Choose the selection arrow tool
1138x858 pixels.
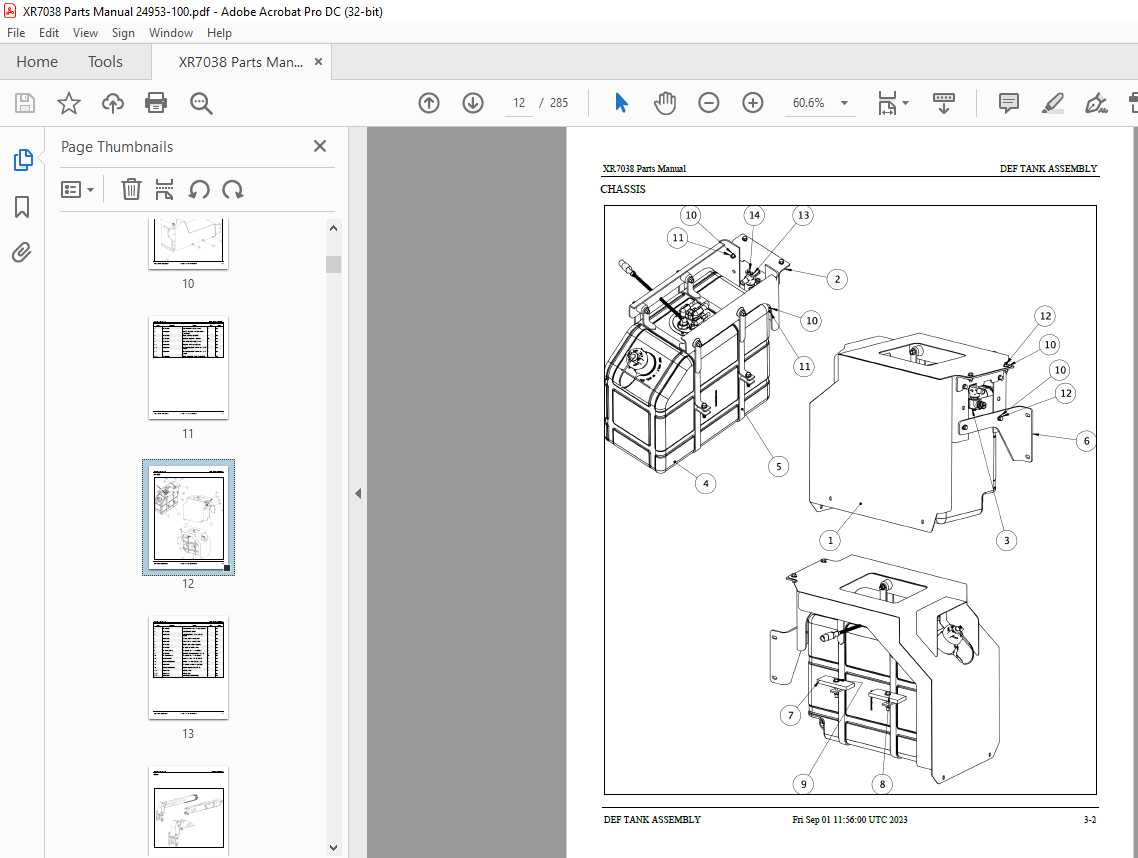pyautogui.click(x=621, y=103)
